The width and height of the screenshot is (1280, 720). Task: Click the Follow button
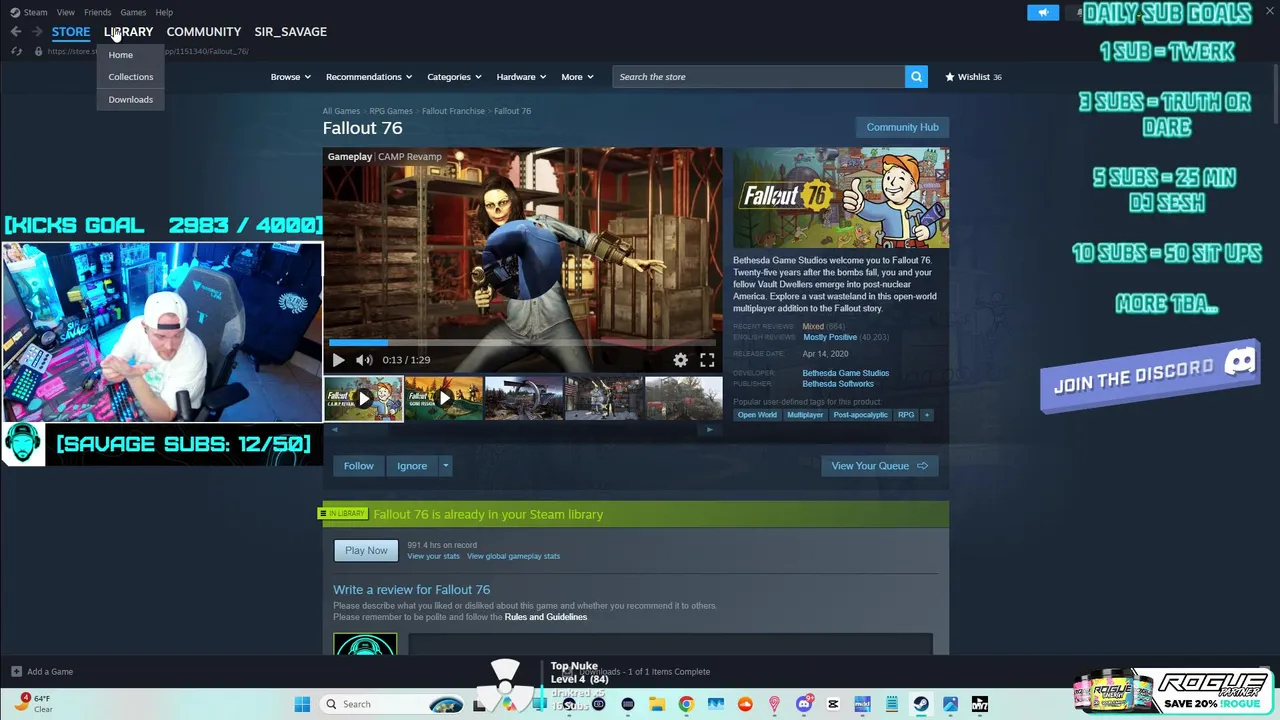(x=358, y=466)
